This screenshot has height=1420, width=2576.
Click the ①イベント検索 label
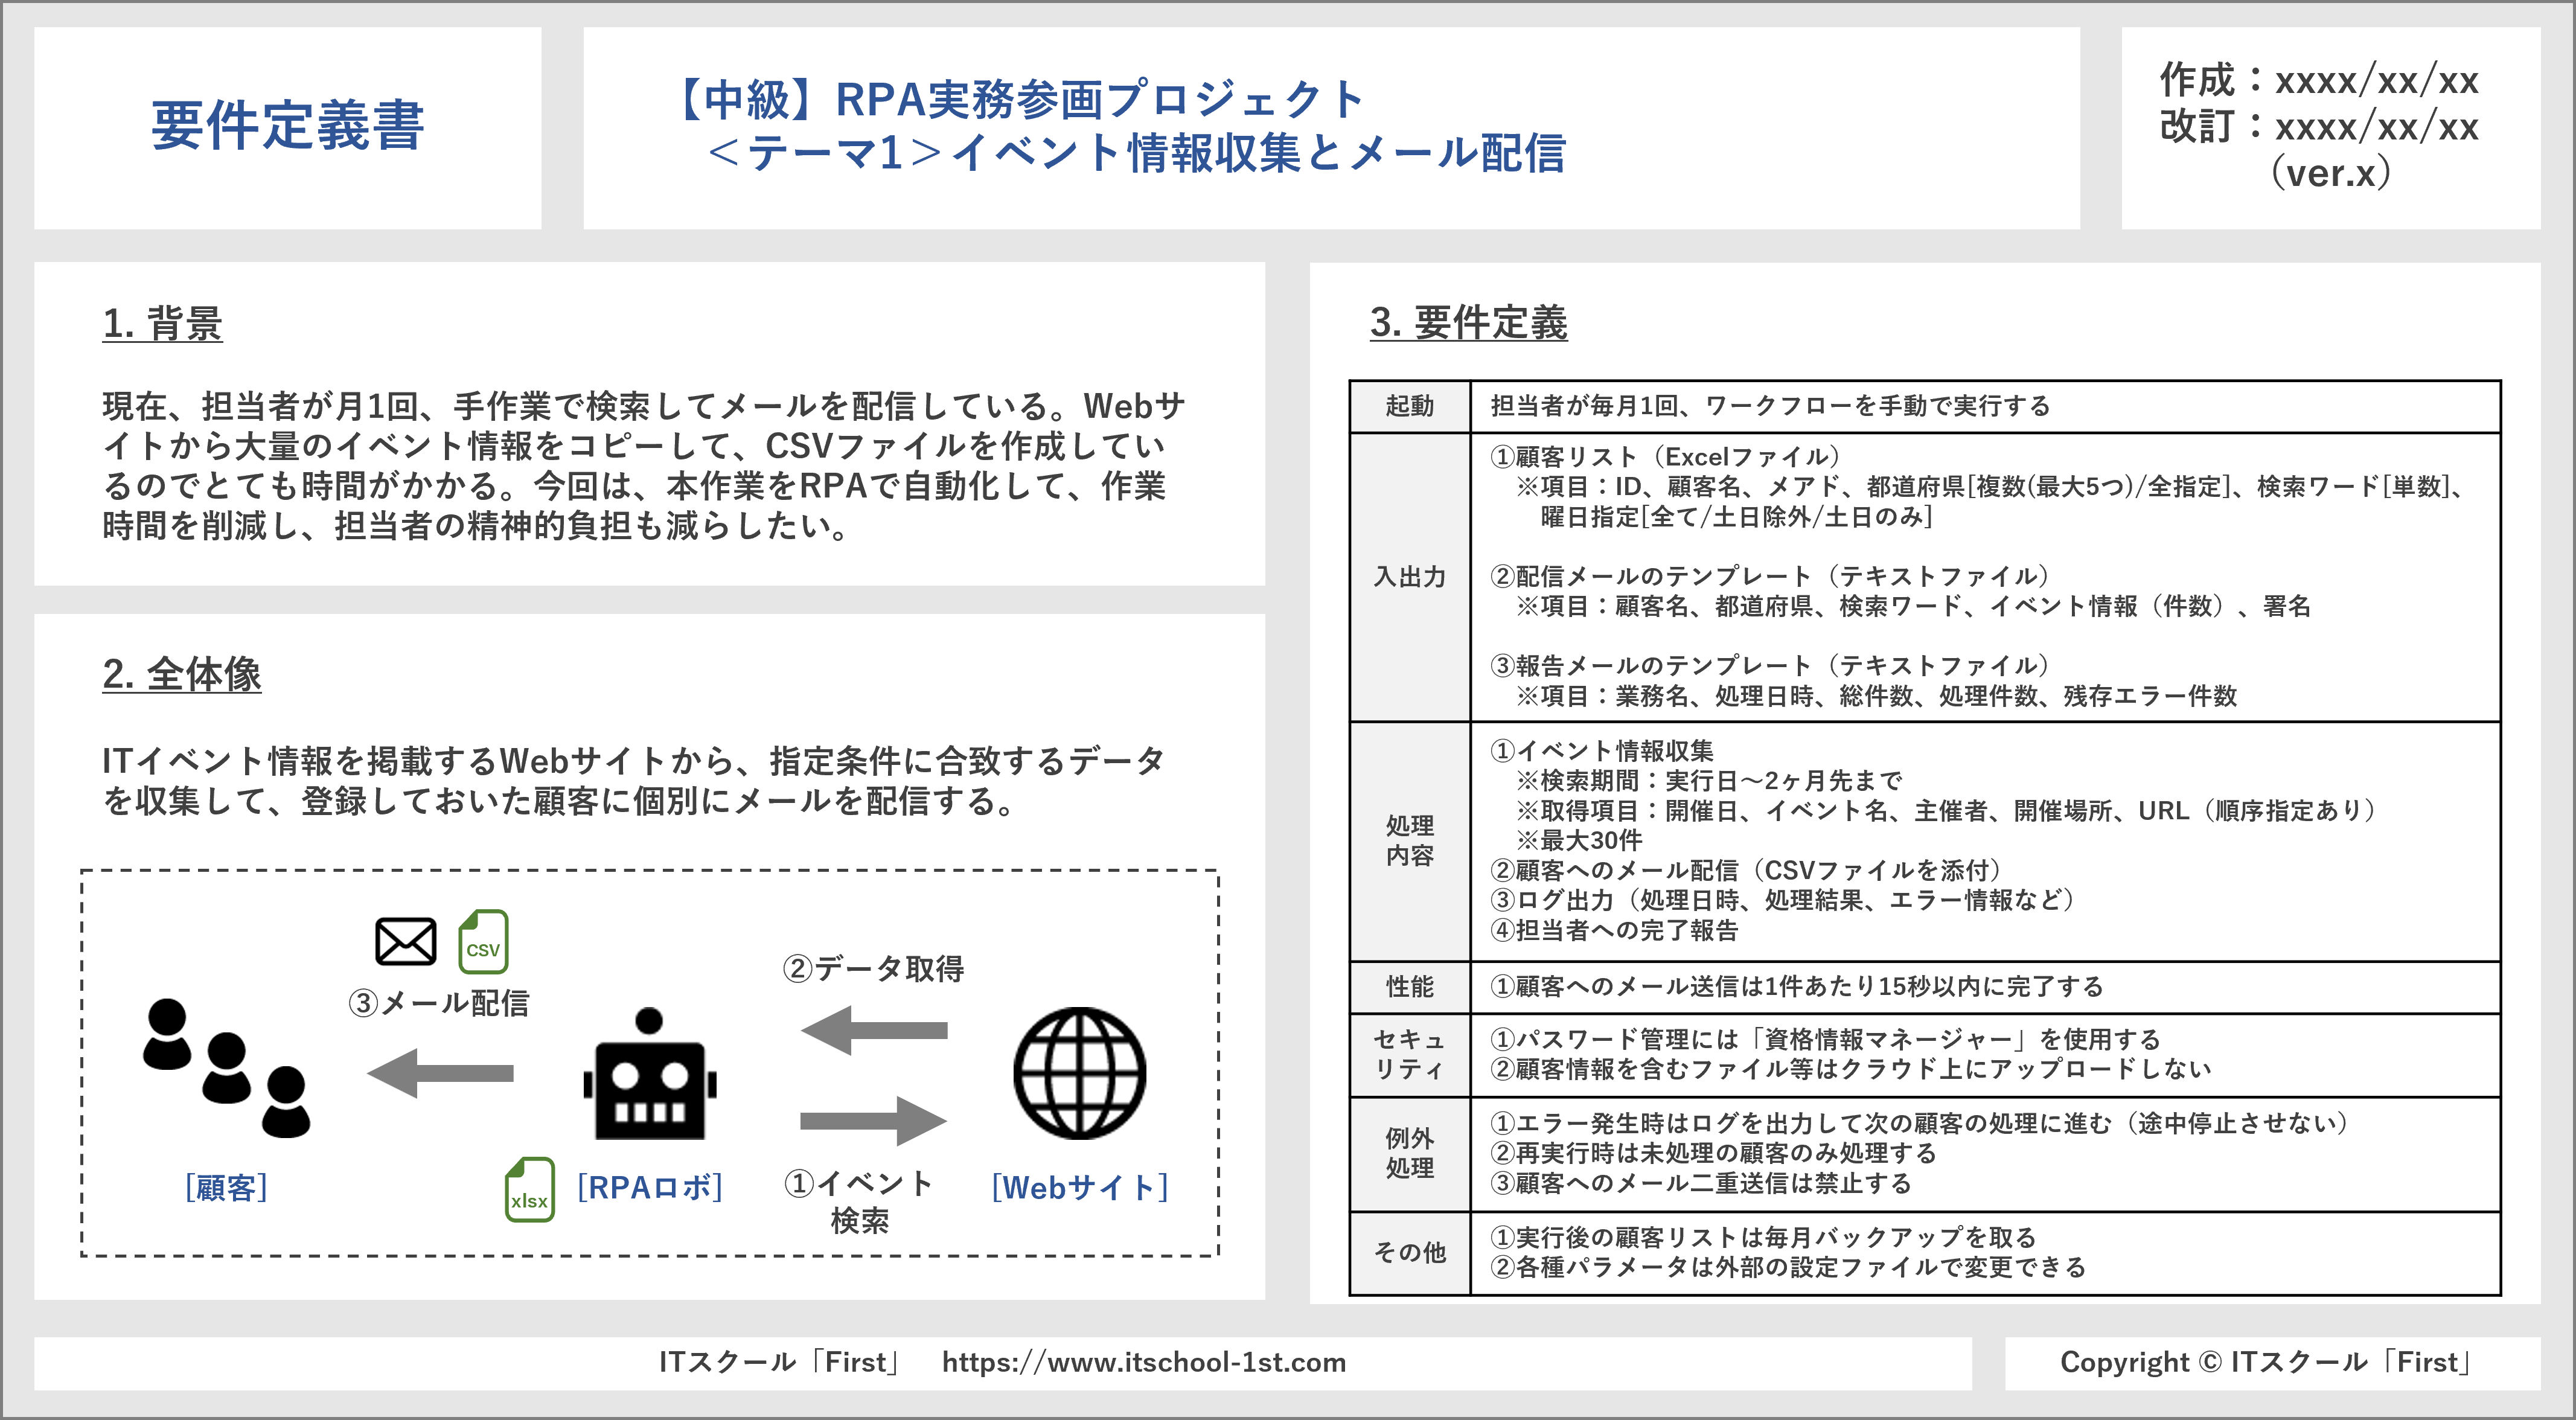[x=859, y=1202]
